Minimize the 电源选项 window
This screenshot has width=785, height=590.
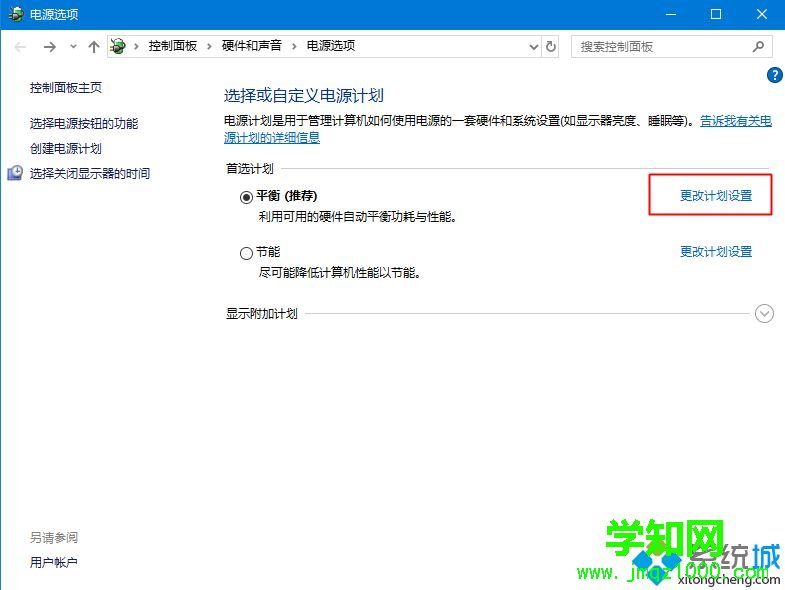(x=670, y=14)
